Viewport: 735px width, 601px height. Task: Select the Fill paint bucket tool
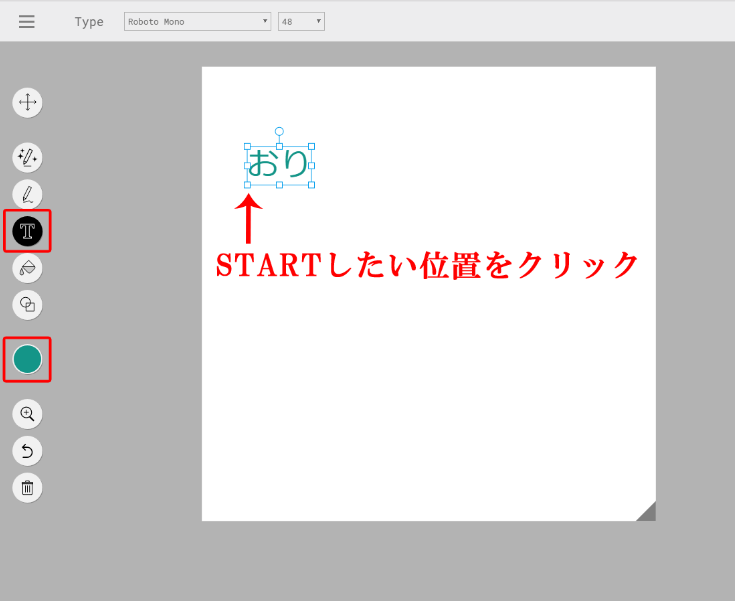tap(27, 268)
